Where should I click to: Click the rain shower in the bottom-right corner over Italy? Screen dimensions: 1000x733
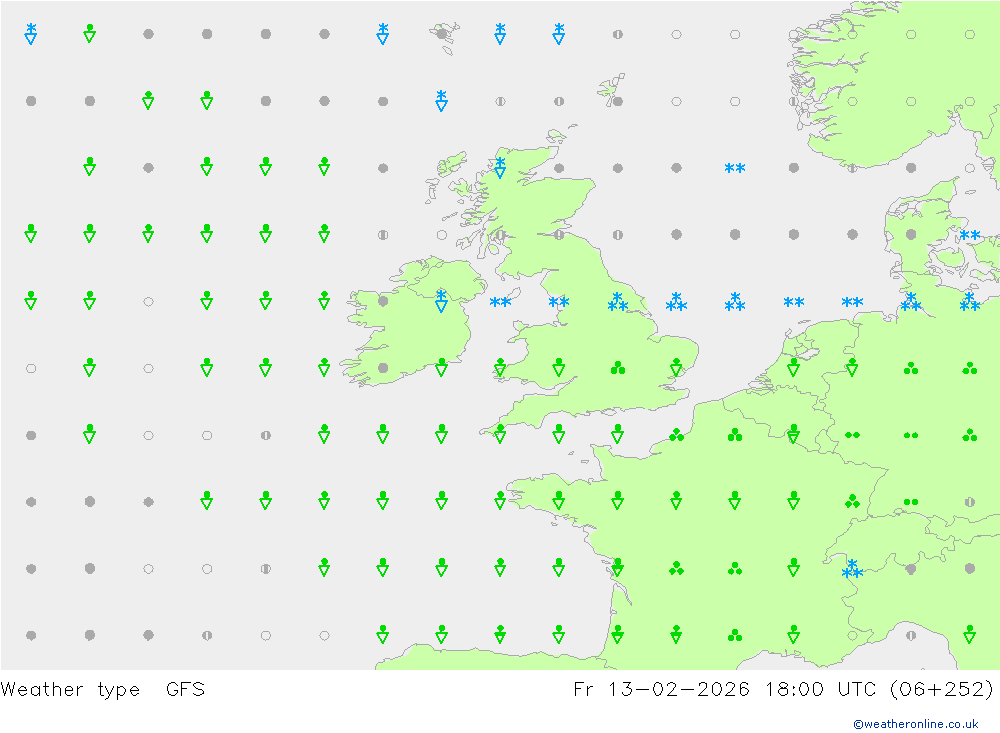969,635
